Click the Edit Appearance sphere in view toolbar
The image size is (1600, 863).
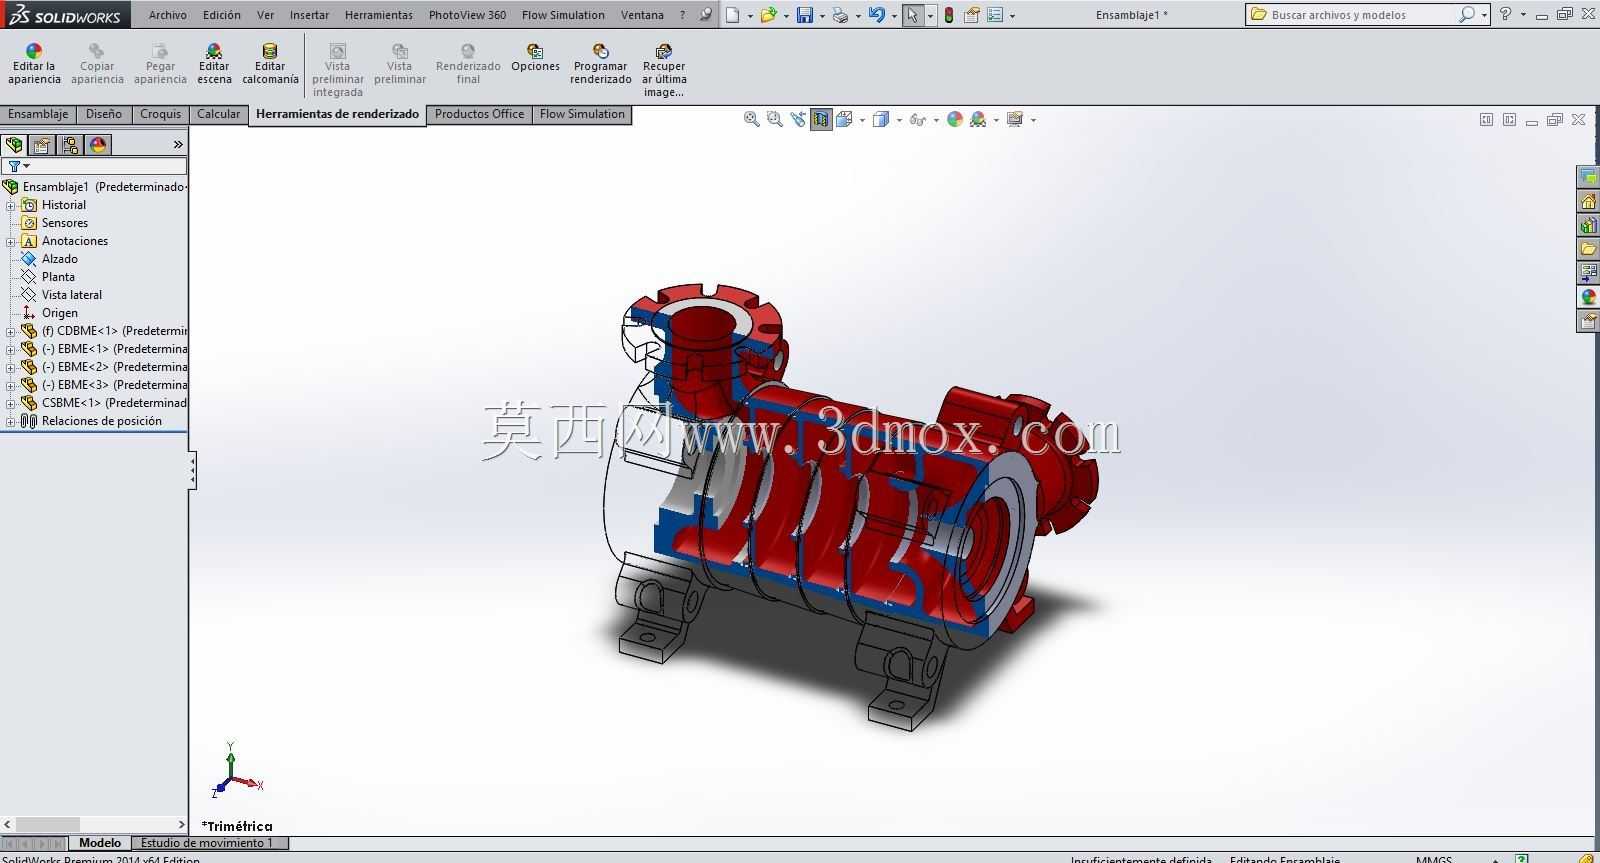(x=955, y=119)
